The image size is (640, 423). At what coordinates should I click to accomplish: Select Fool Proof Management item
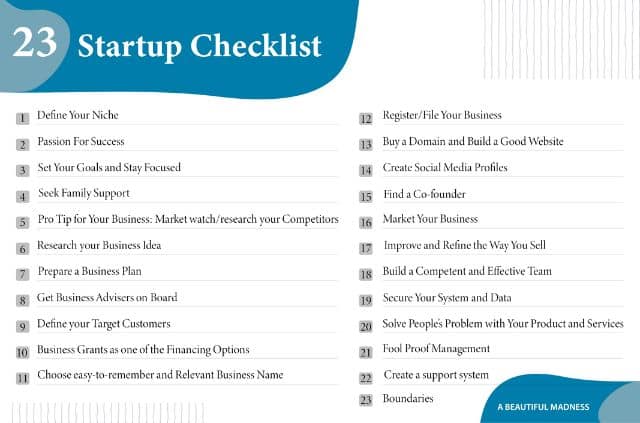click(436, 349)
